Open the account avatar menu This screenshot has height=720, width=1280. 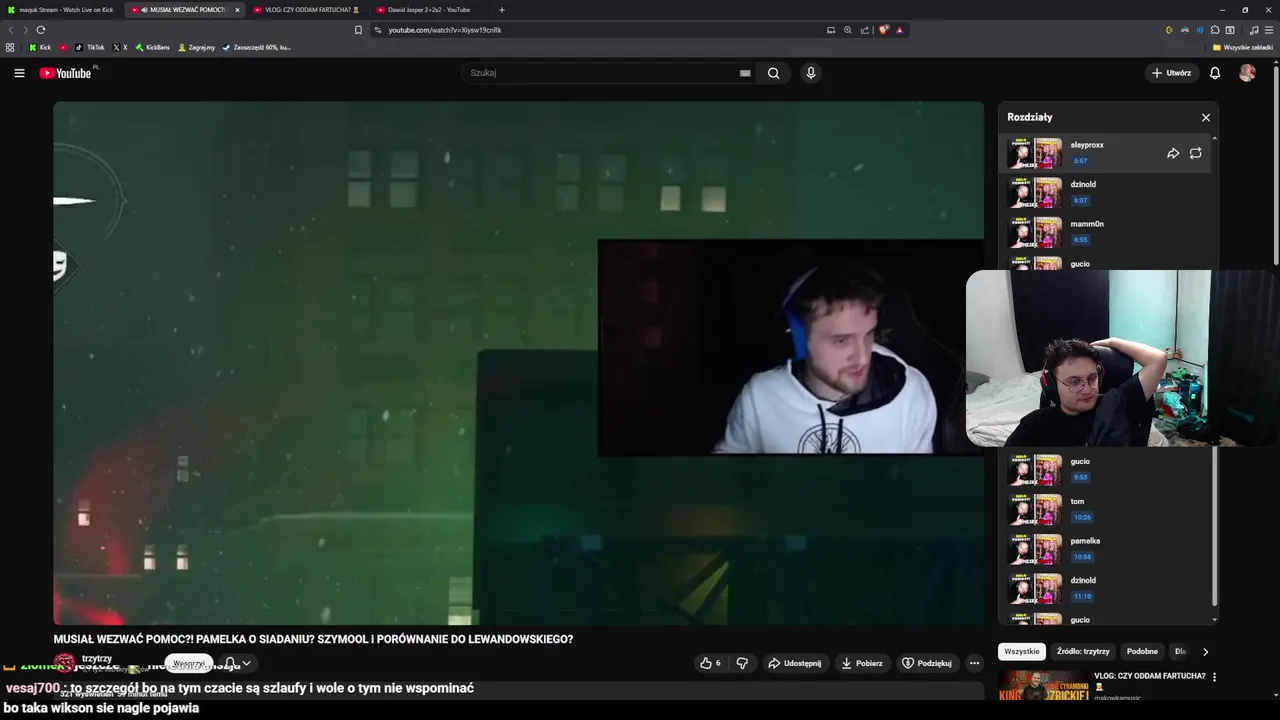1247,73
